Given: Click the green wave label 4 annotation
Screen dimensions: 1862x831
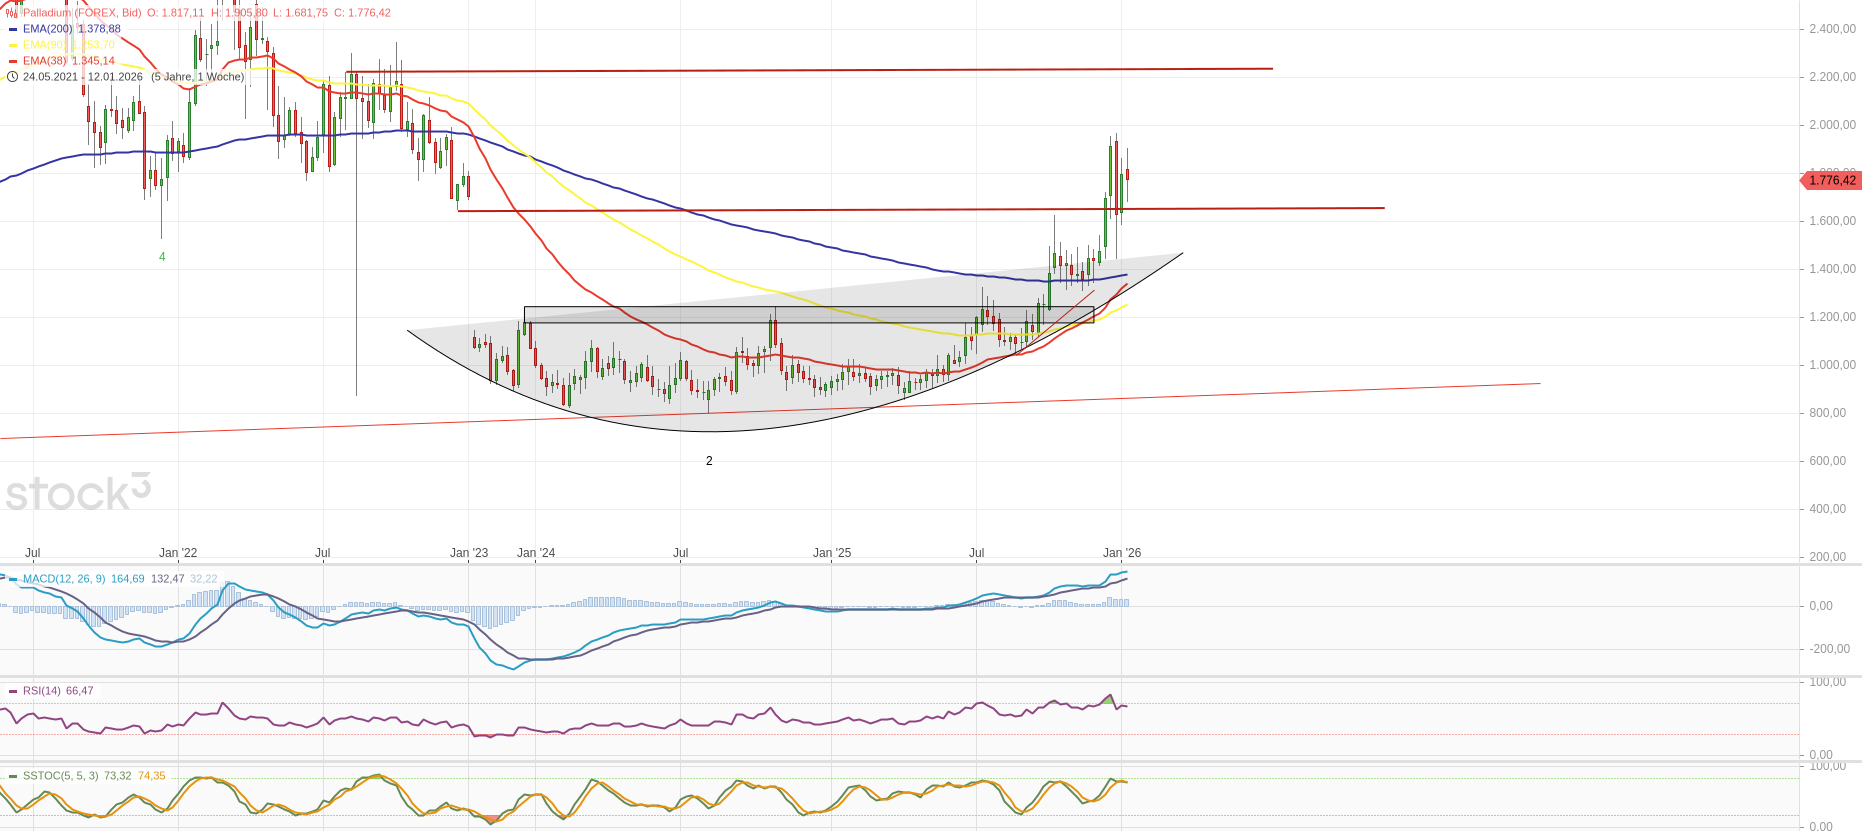Looking at the screenshot, I should (162, 257).
